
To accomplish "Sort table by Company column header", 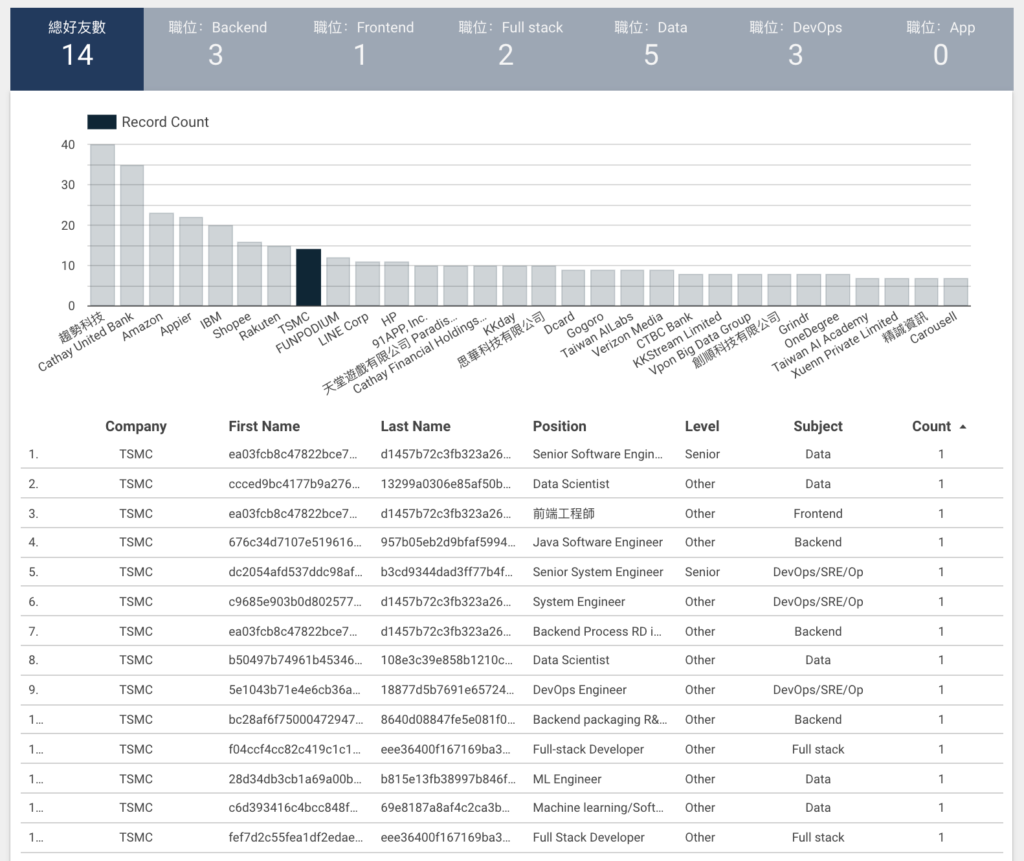I will pos(136,427).
